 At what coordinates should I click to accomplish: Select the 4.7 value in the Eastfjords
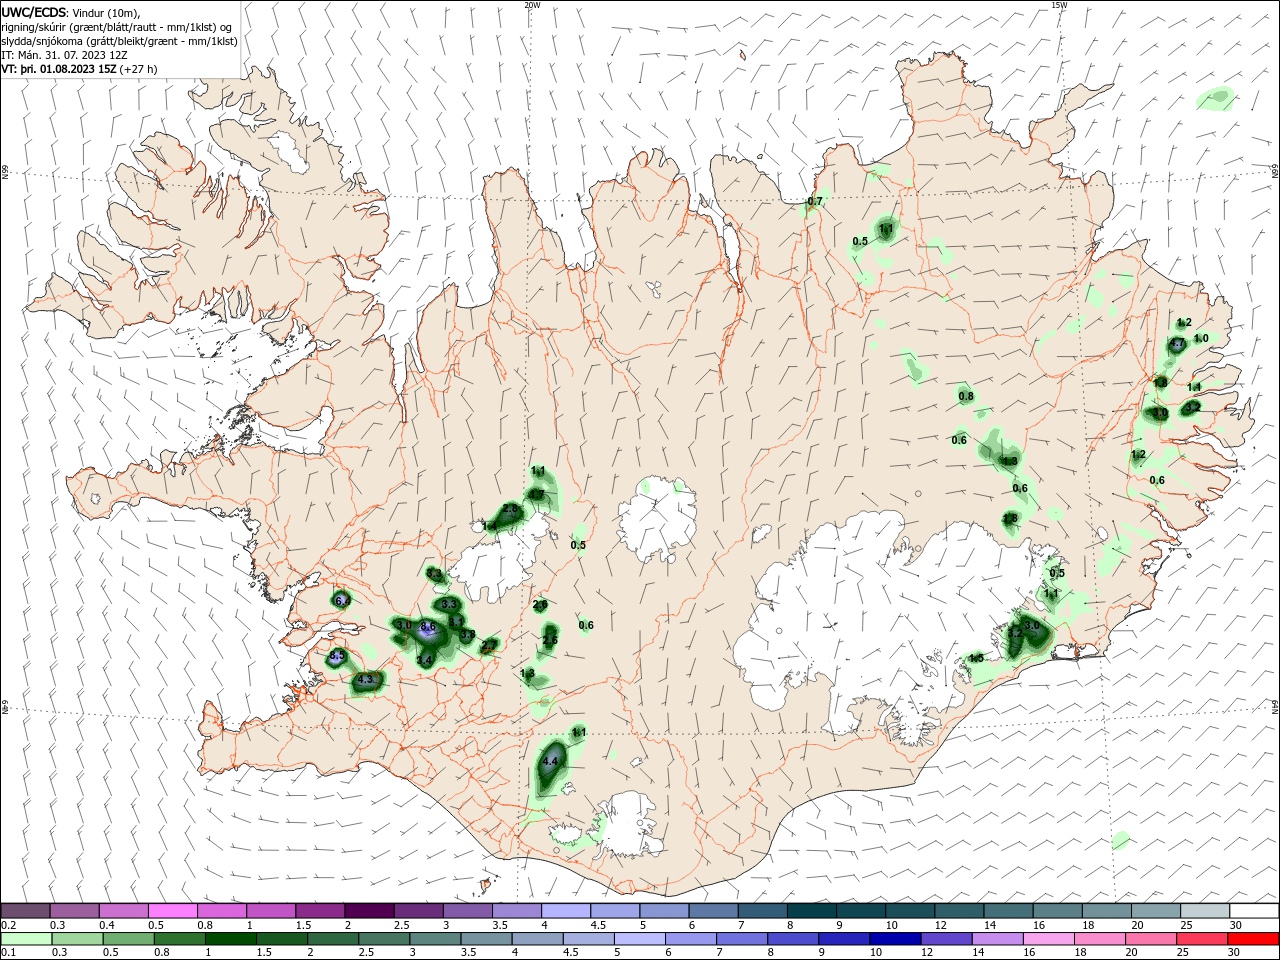[1178, 344]
